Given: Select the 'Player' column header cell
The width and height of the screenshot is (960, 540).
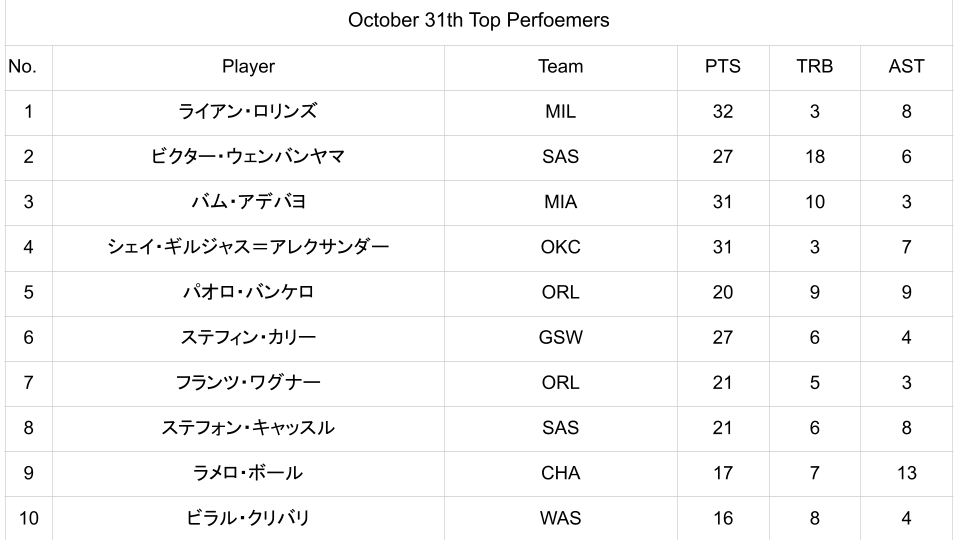Looking at the screenshot, I should [x=248, y=67].
